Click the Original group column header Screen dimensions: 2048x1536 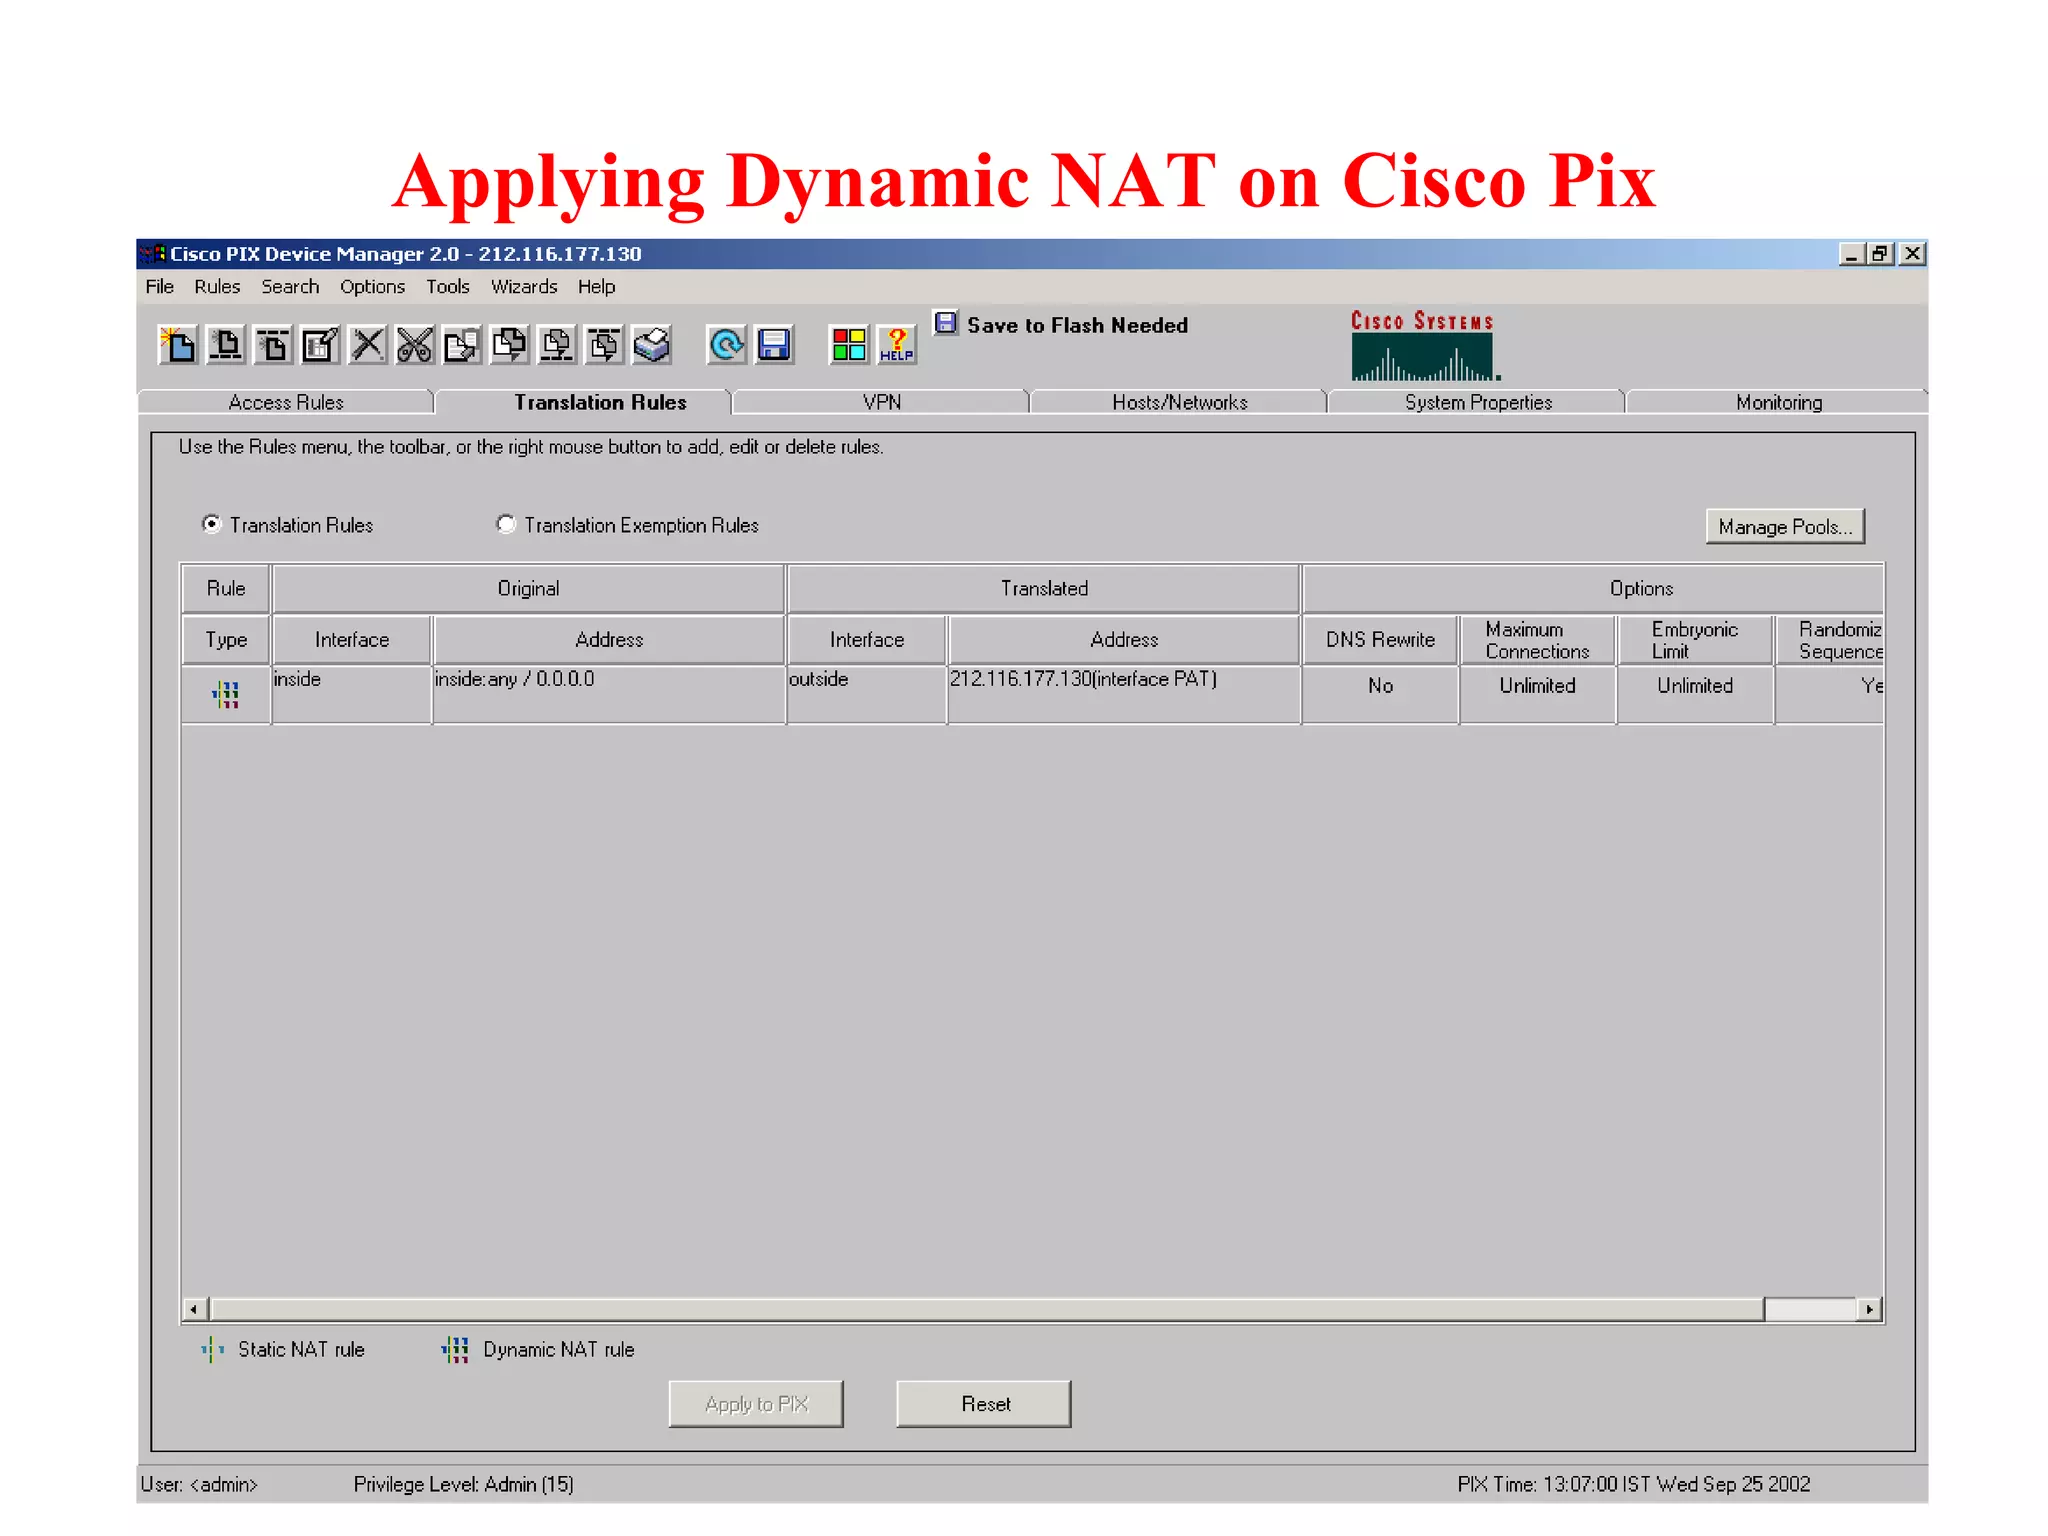pyautogui.click(x=528, y=589)
